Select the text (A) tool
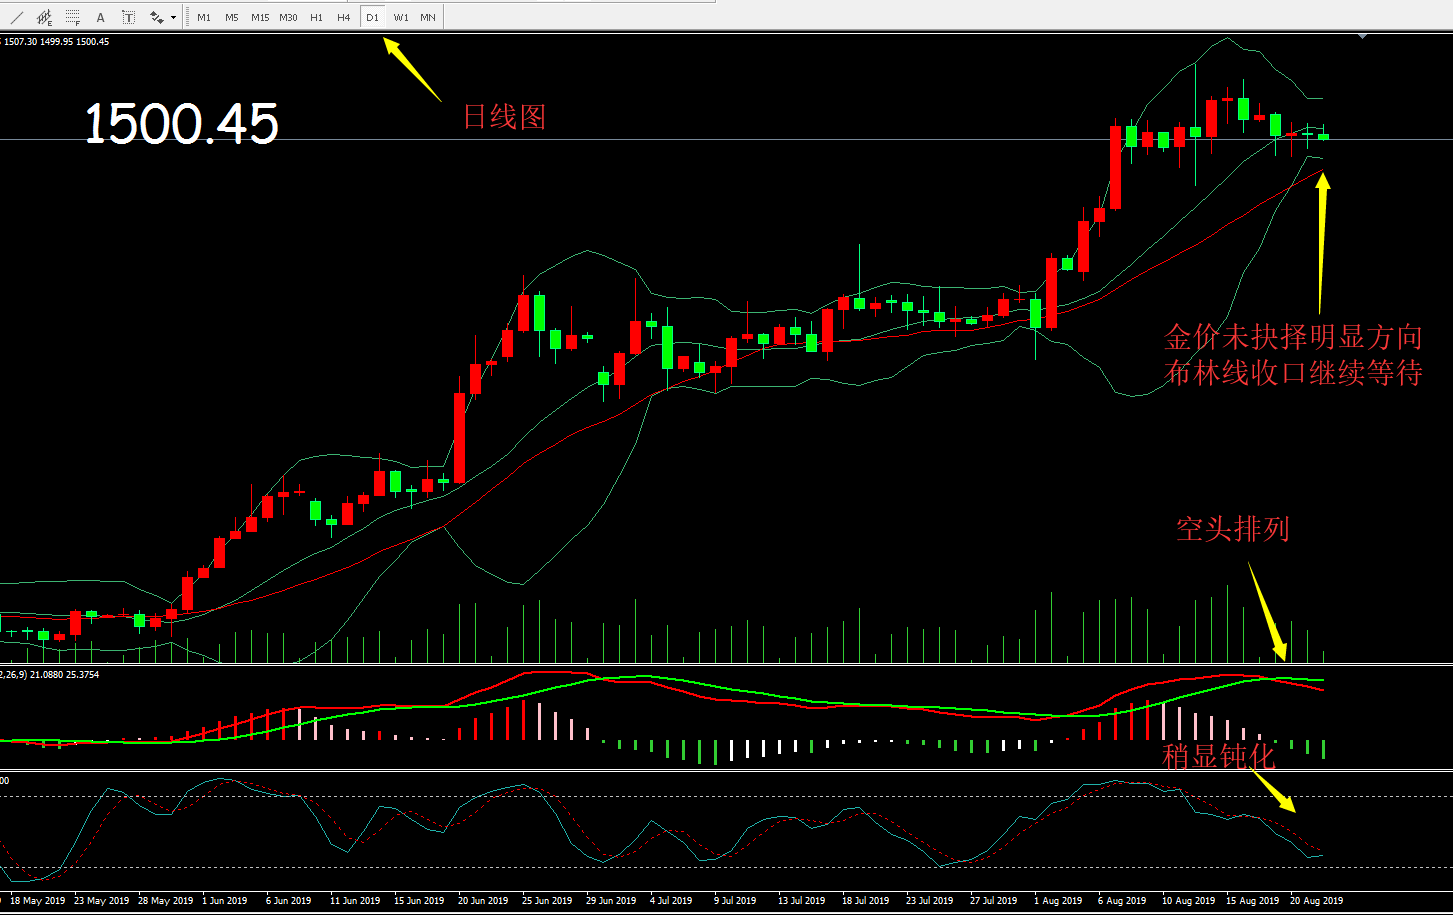 (101, 17)
